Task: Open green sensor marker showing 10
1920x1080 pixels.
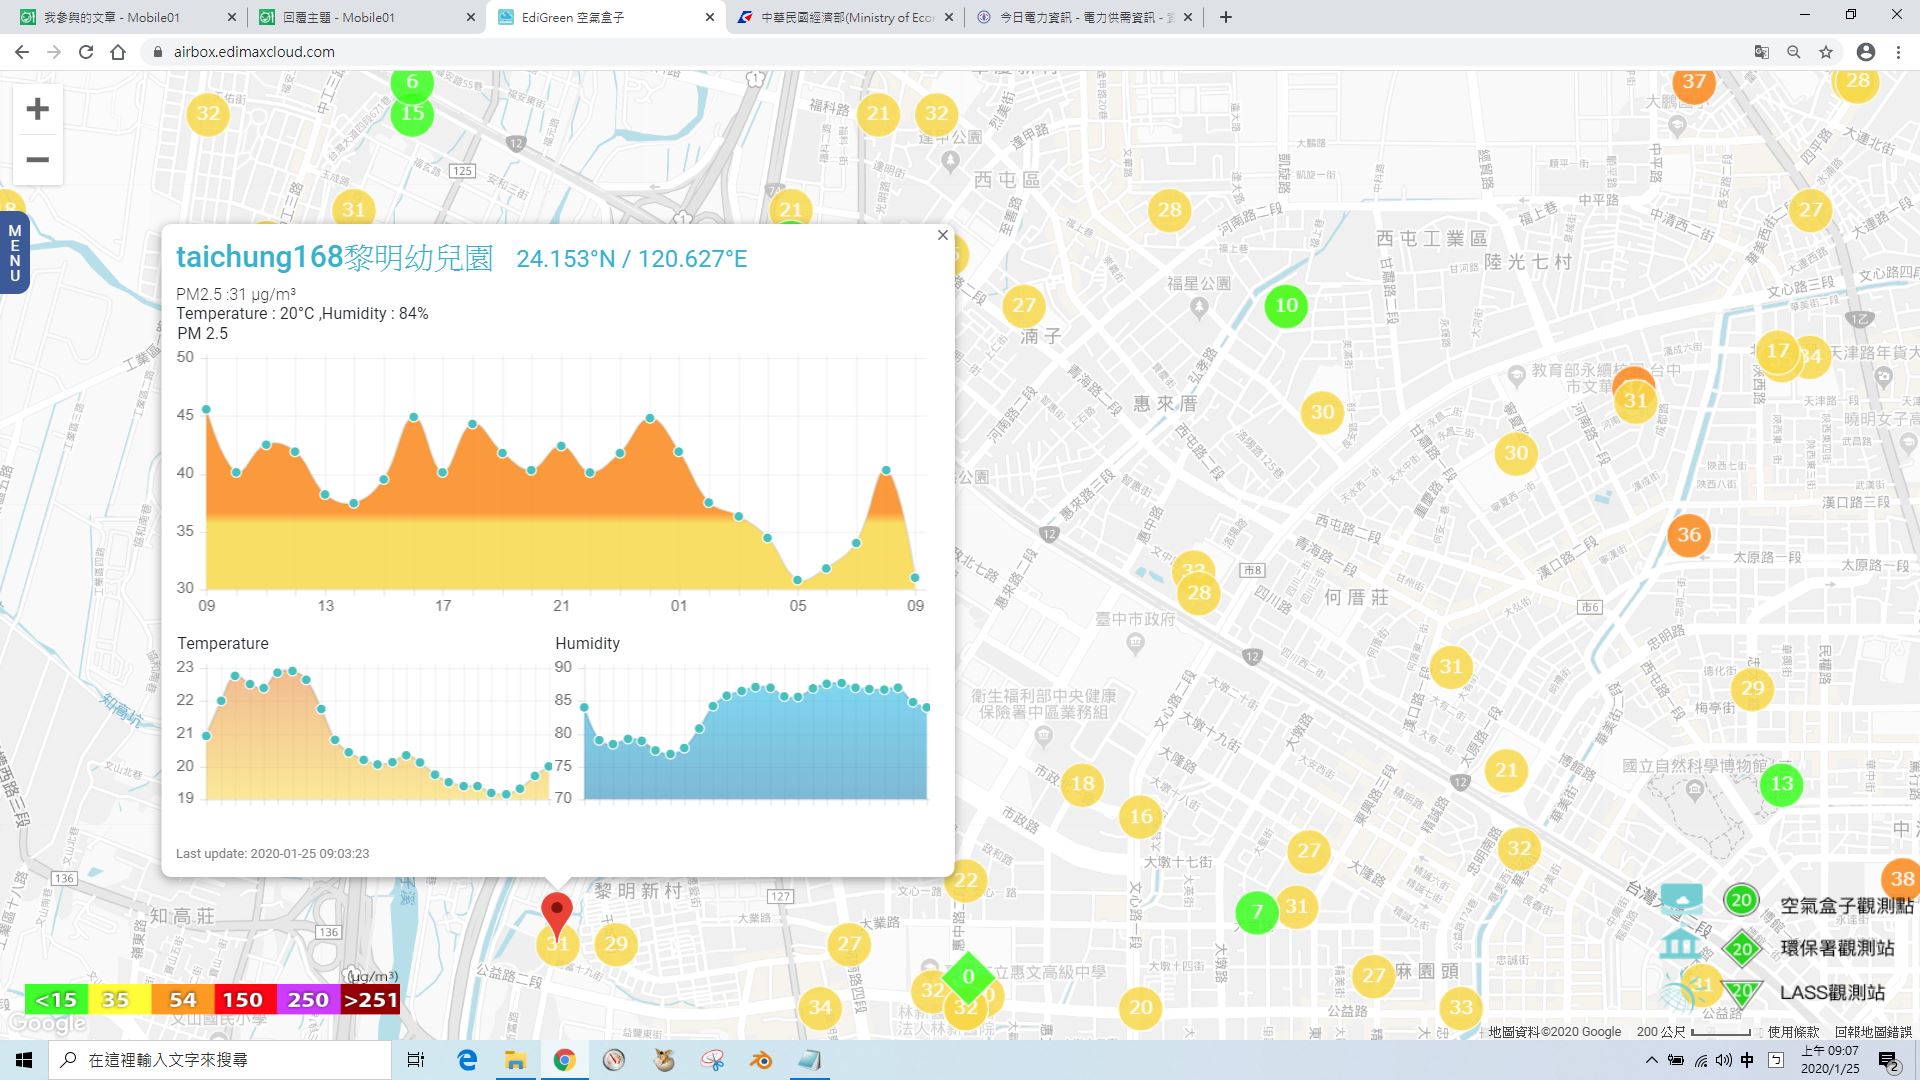Action: click(x=1286, y=305)
